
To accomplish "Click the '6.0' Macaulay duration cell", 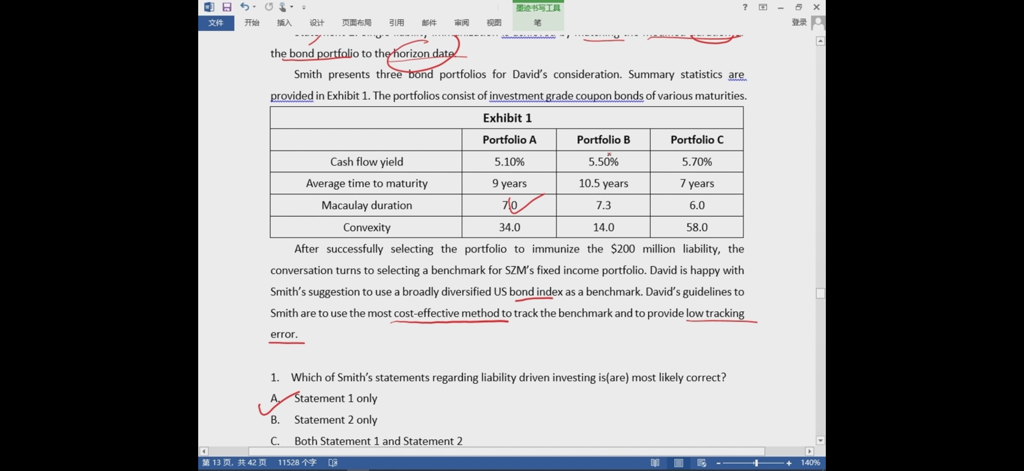I will coord(697,205).
